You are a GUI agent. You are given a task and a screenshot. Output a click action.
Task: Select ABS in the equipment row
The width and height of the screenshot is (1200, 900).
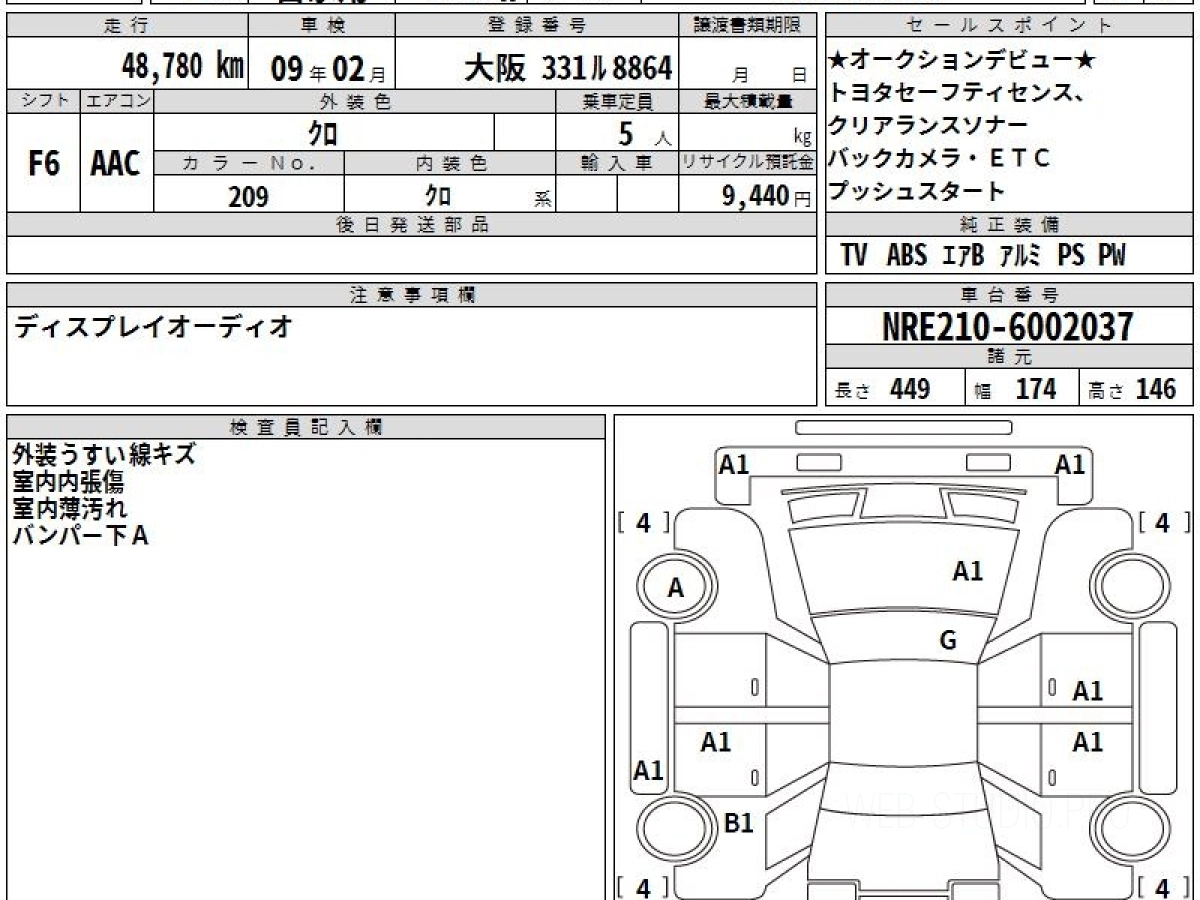click(907, 256)
